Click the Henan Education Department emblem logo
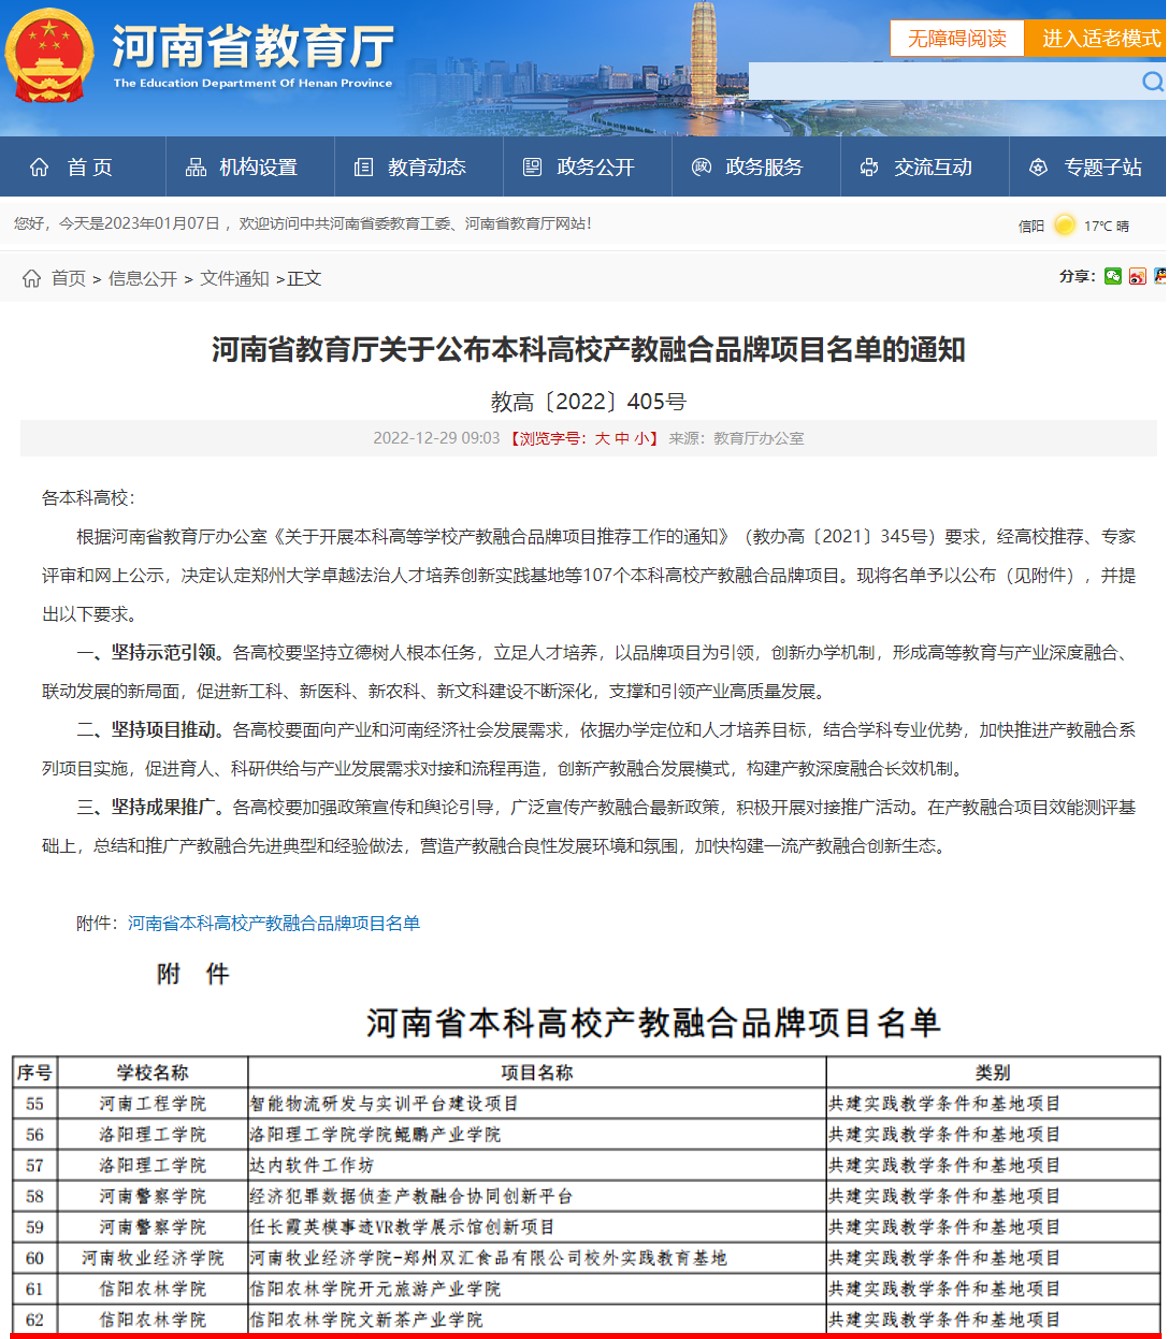This screenshot has height=1339, width=1170. (49, 57)
